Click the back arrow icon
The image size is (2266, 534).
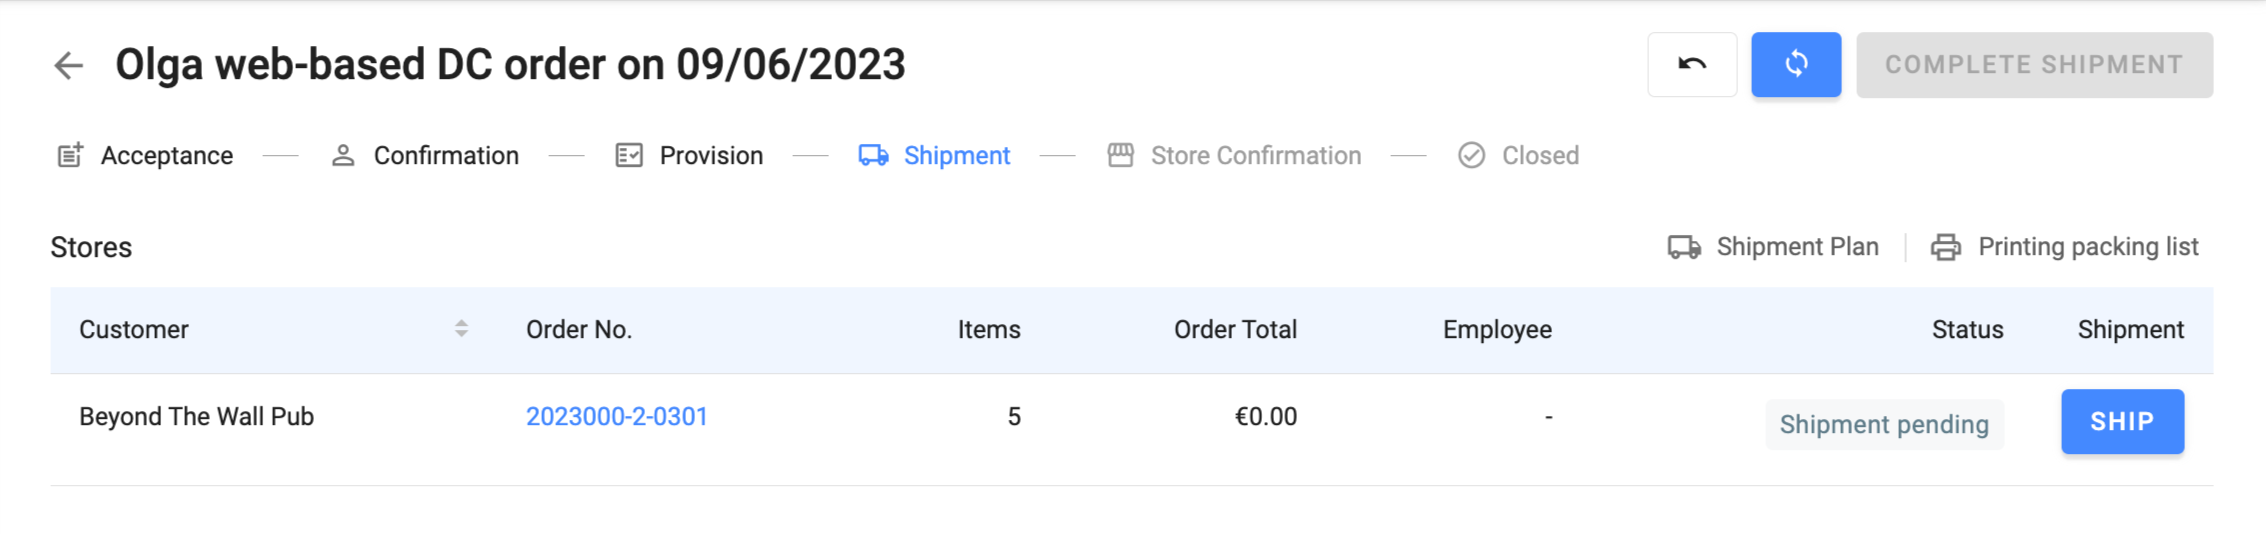pyautogui.click(x=68, y=65)
